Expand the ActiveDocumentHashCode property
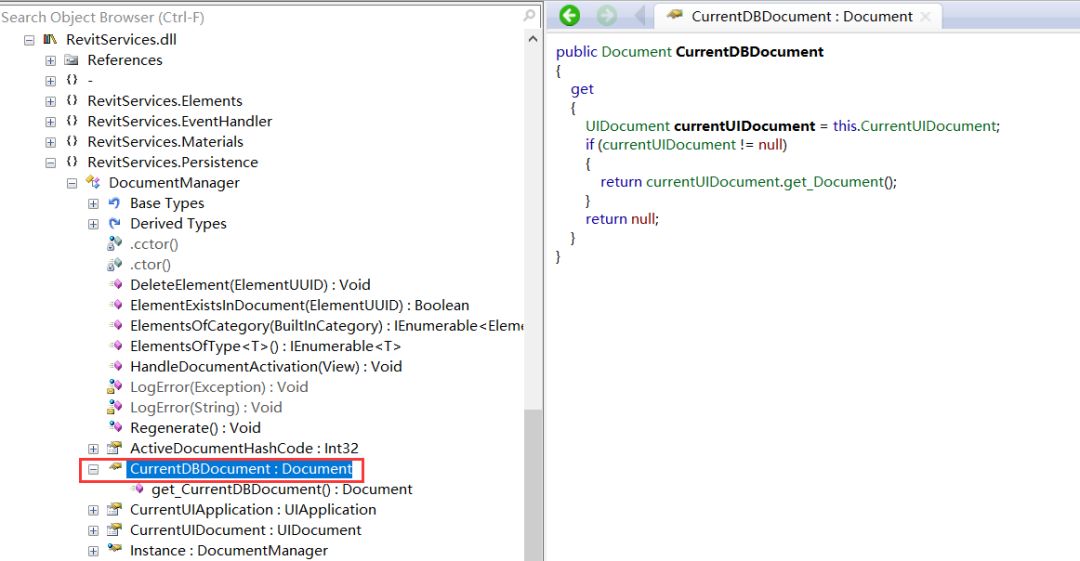 93,449
